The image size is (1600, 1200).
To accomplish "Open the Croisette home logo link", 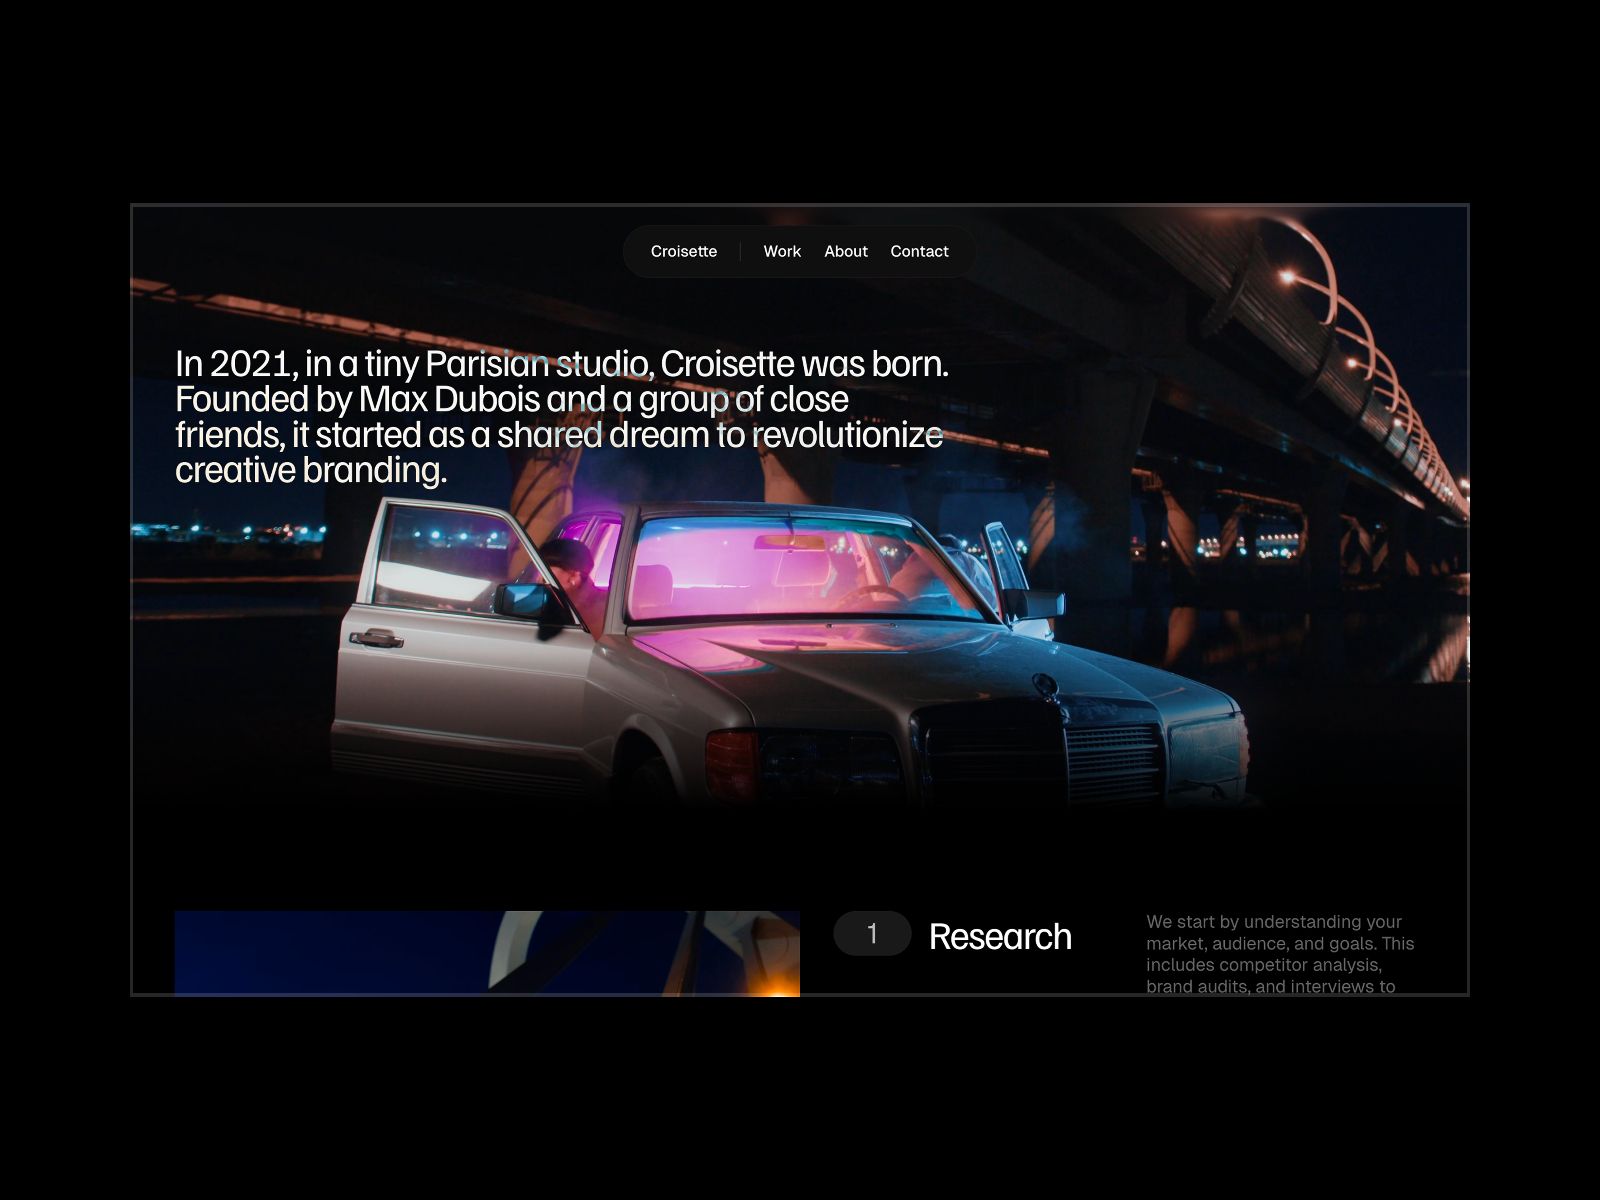I will pos(684,251).
